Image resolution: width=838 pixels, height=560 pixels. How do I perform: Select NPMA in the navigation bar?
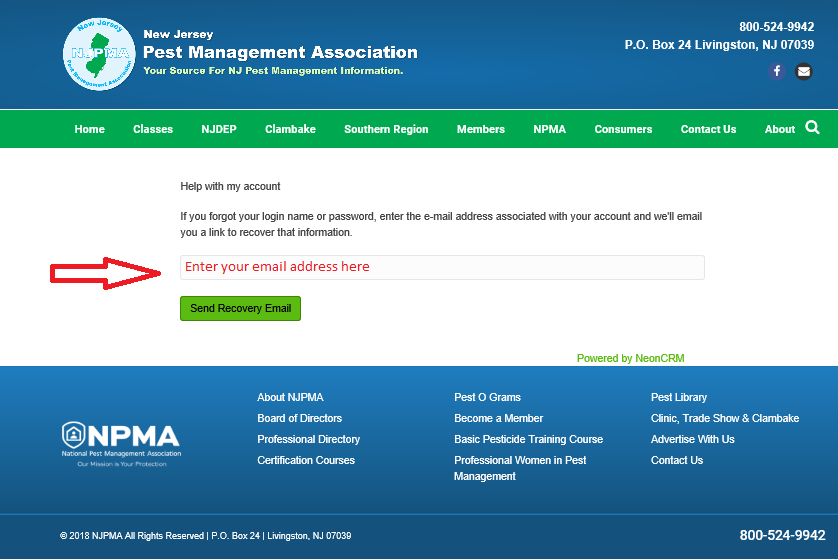(549, 129)
